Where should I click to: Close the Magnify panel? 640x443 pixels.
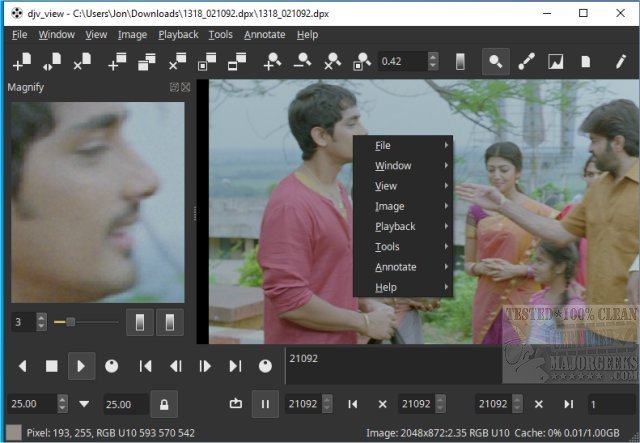pyautogui.click(x=185, y=87)
